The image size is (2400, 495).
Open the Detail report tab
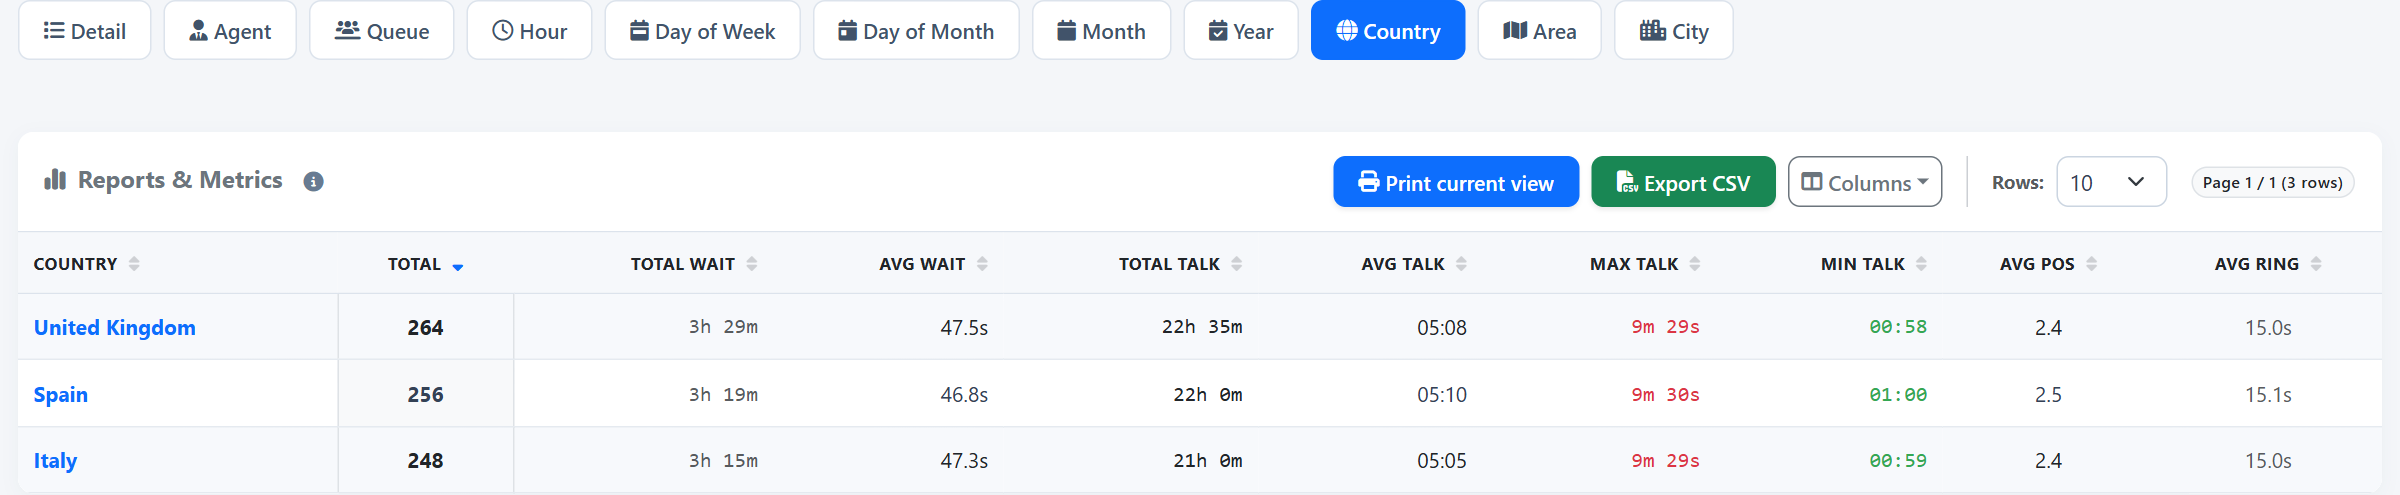85,31
